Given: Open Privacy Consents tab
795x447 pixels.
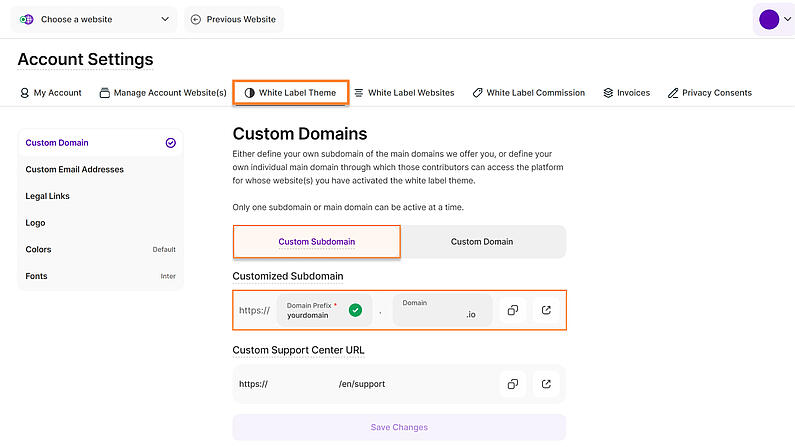Looking at the screenshot, I should 710,93.
